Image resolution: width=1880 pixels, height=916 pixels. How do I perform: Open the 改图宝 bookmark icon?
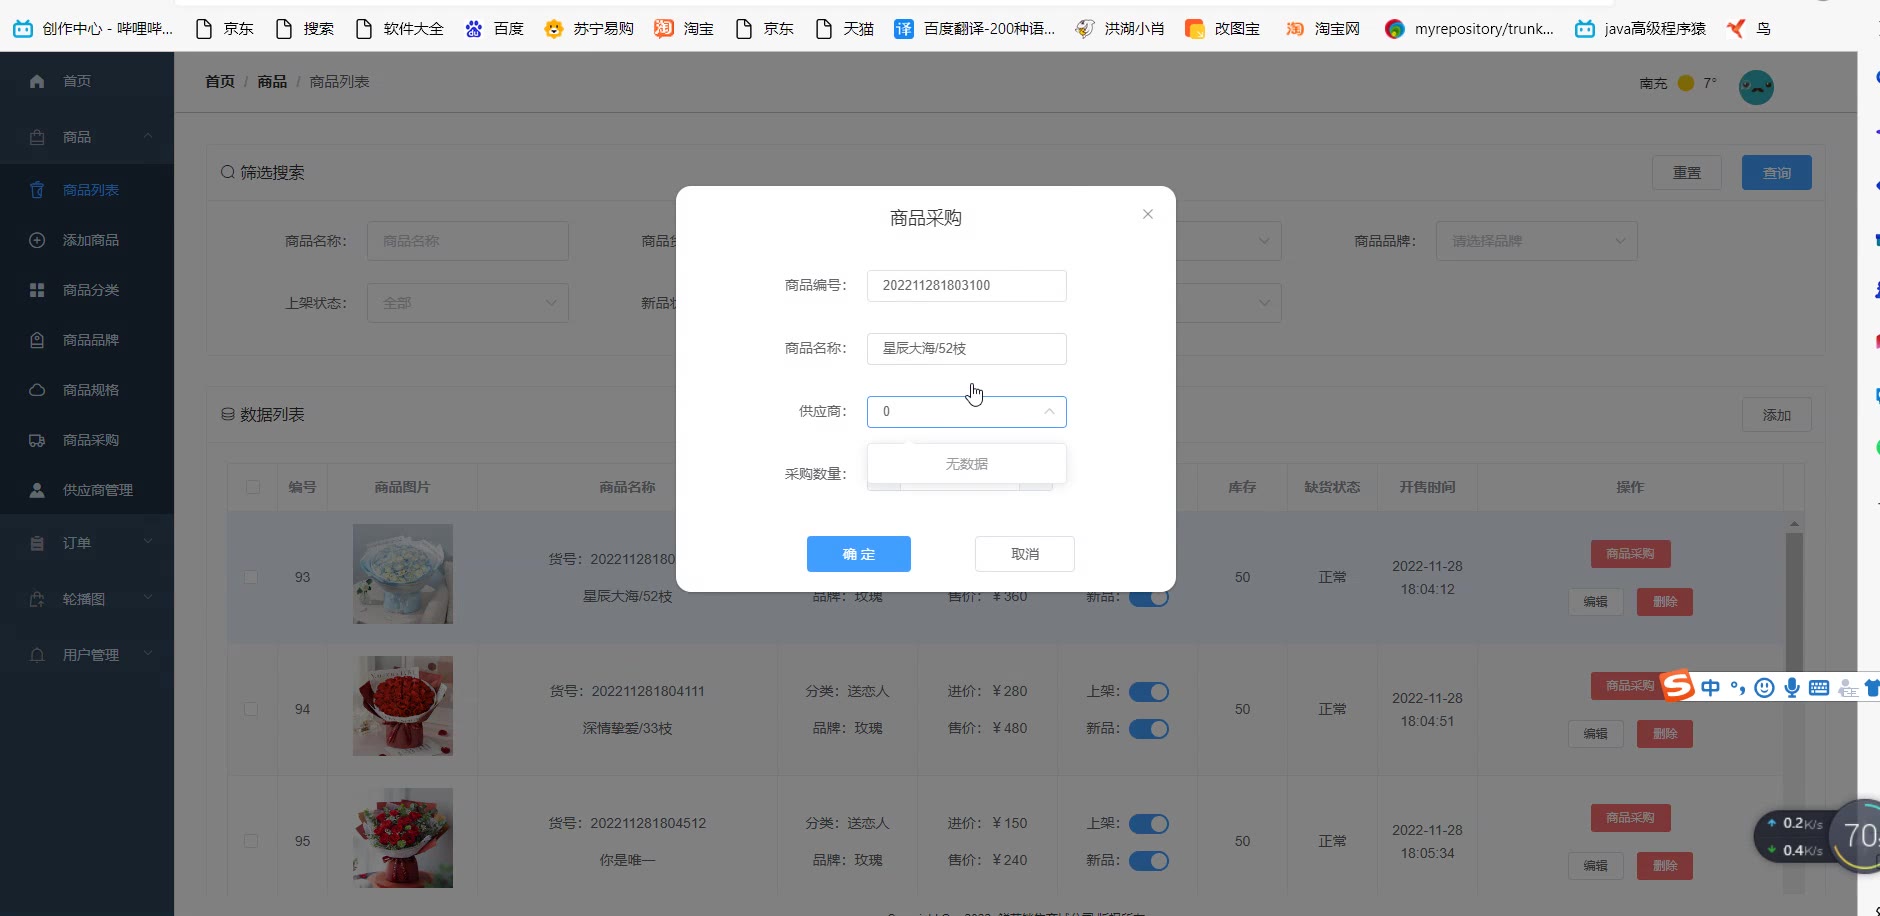[x=1194, y=29]
